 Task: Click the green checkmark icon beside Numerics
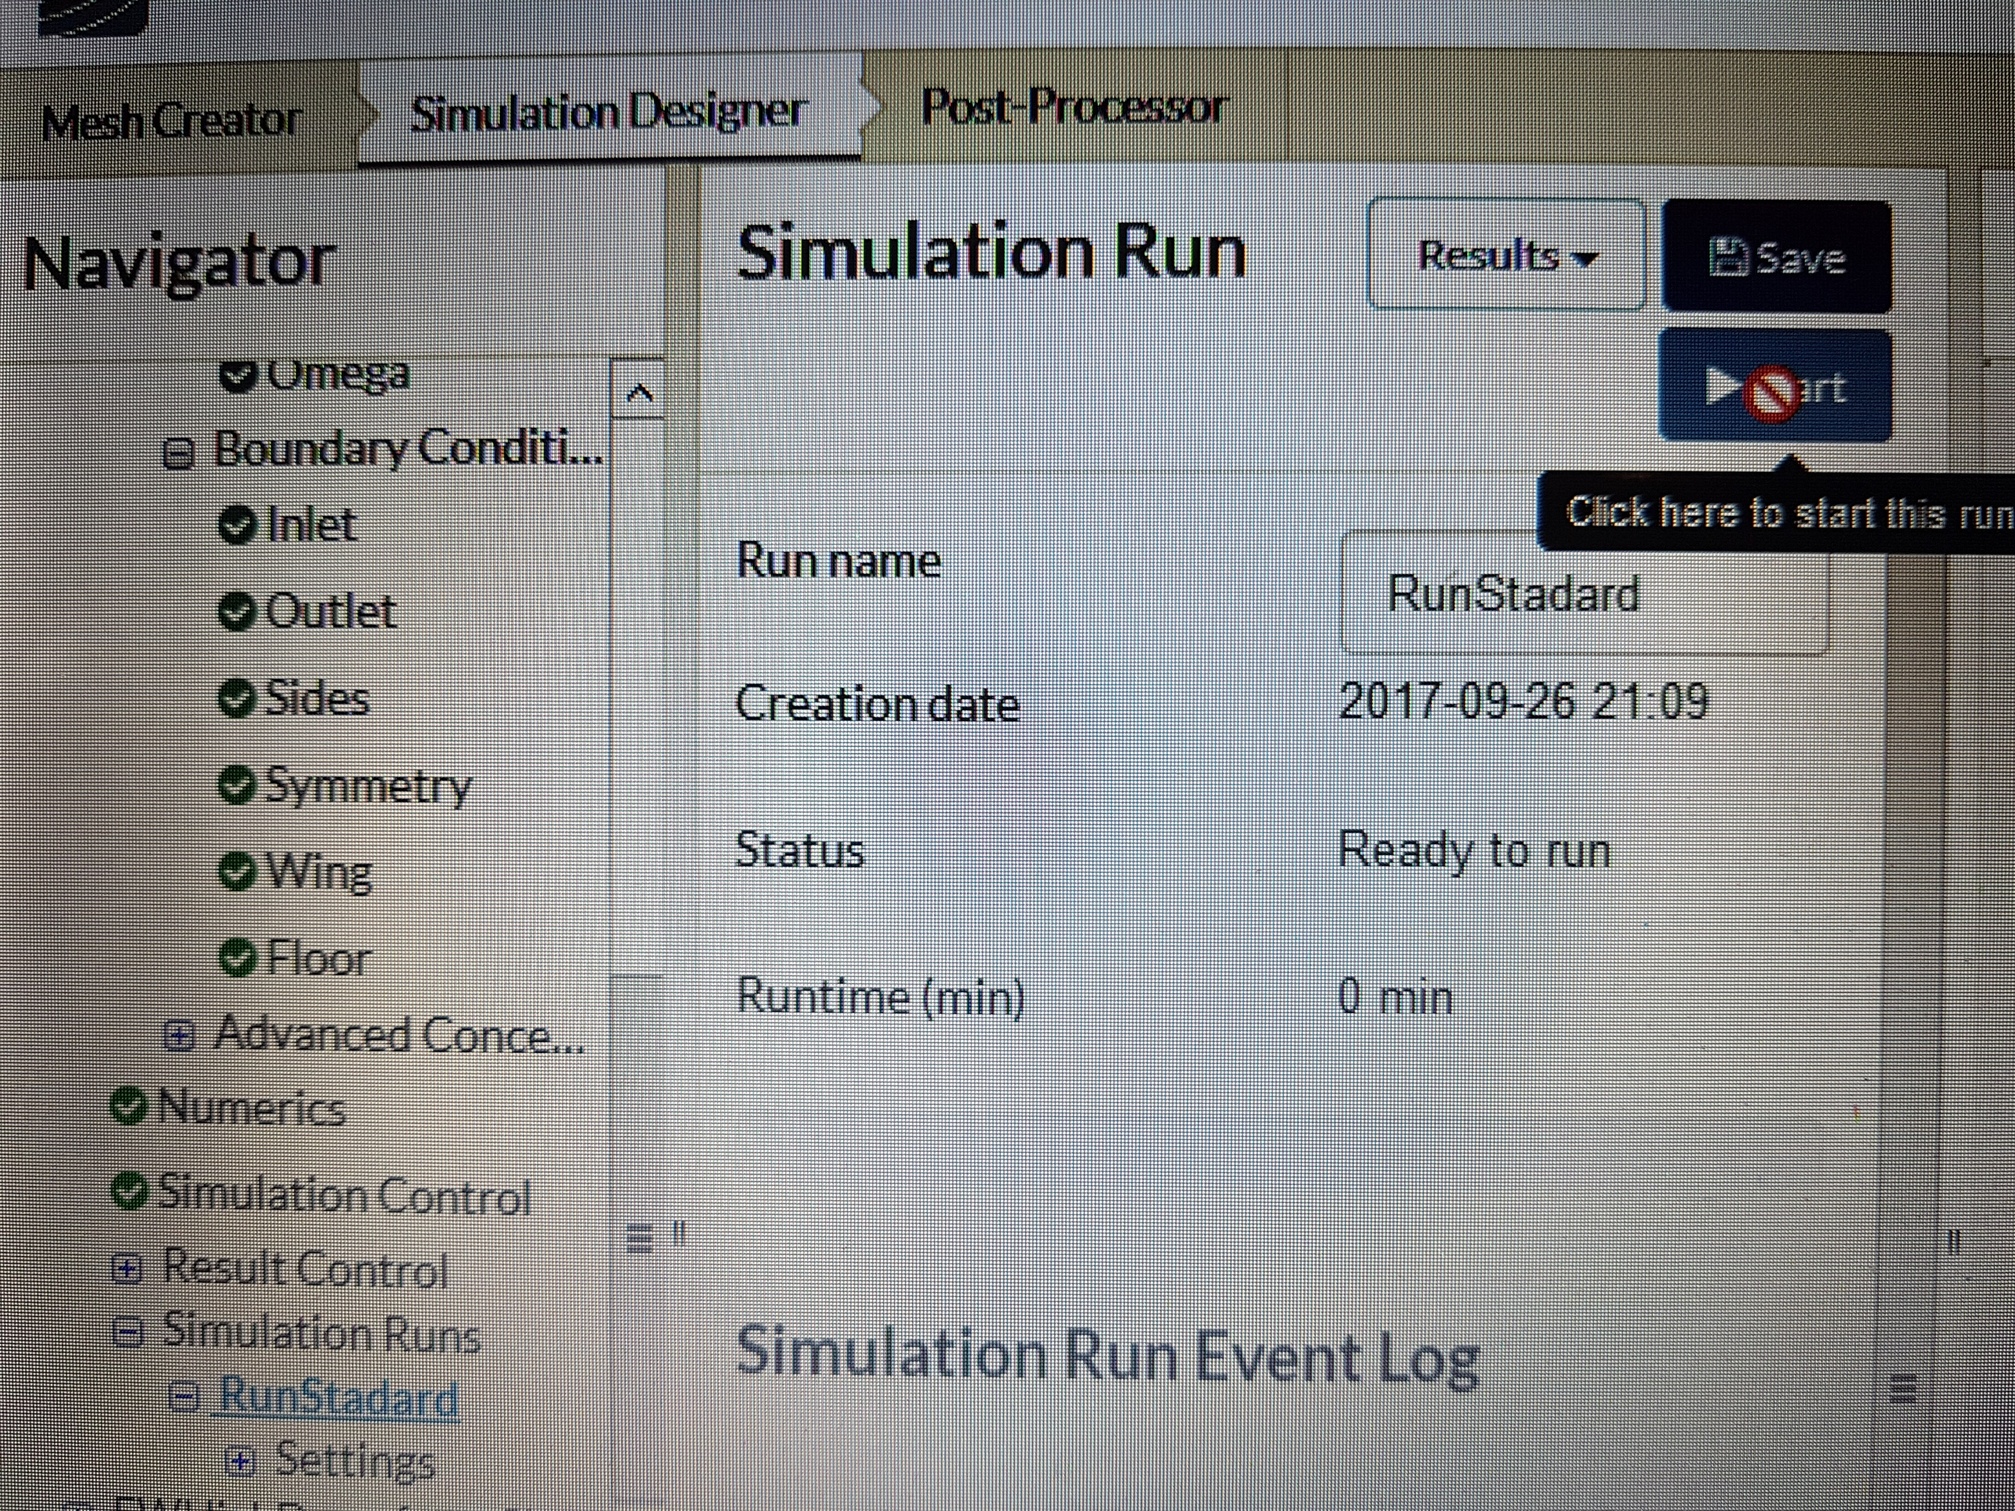click(128, 1105)
